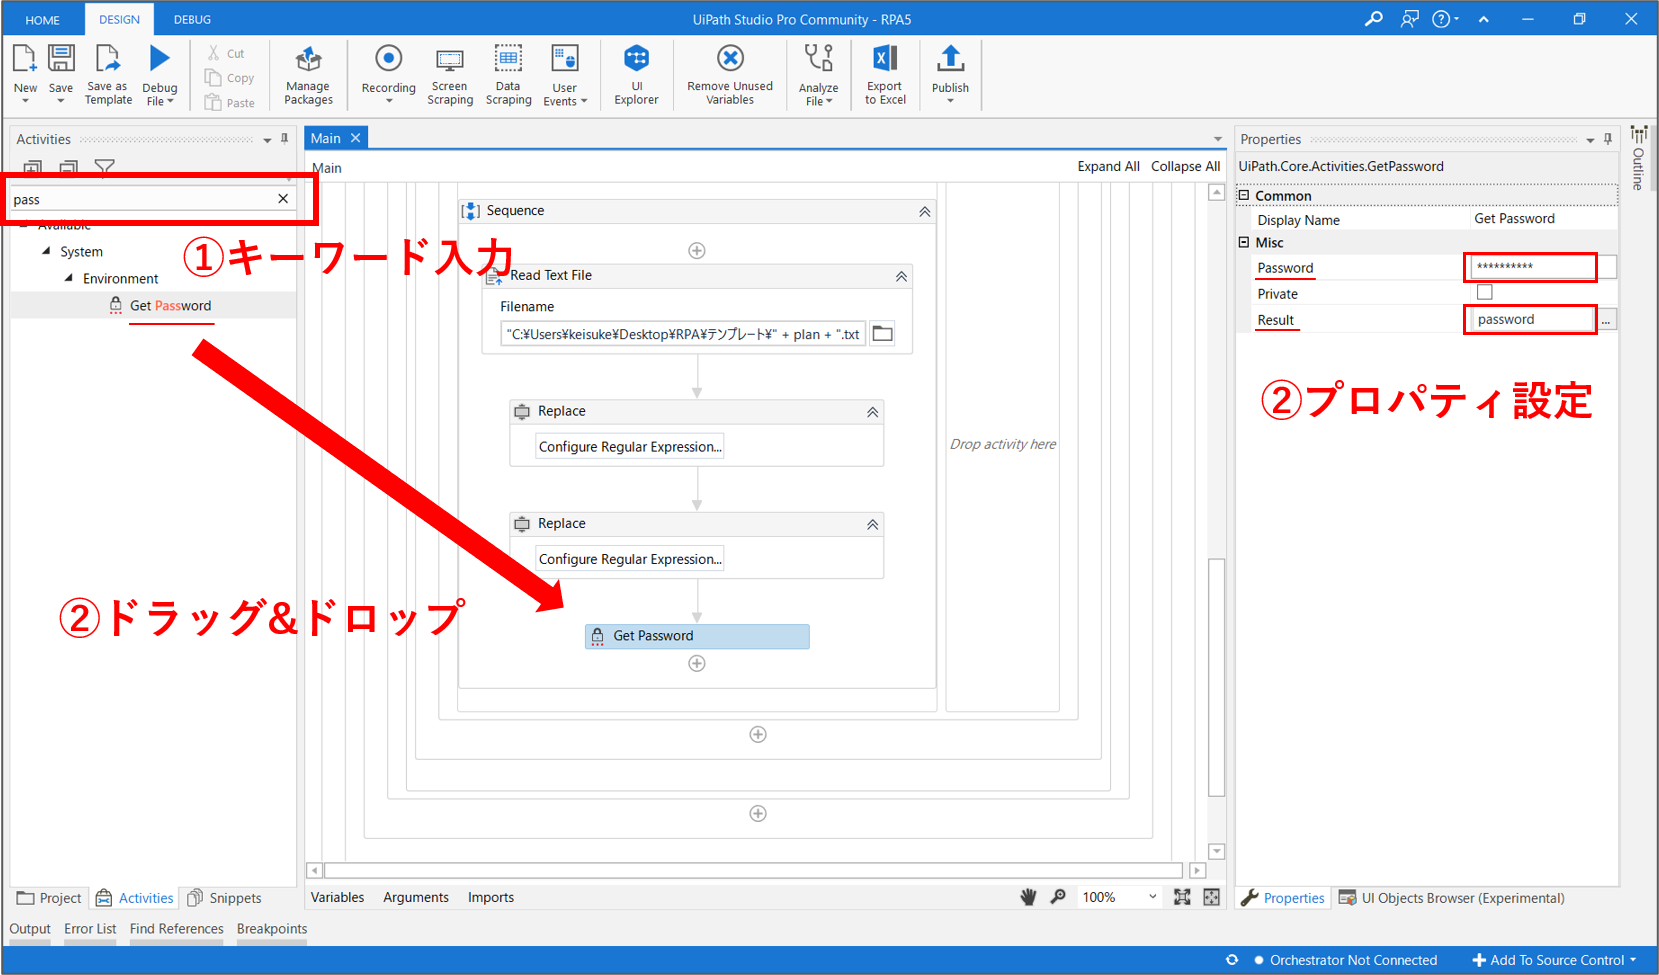The height and width of the screenshot is (975, 1659).
Task: Collapse the Read Text File activity
Action: pyautogui.click(x=901, y=276)
